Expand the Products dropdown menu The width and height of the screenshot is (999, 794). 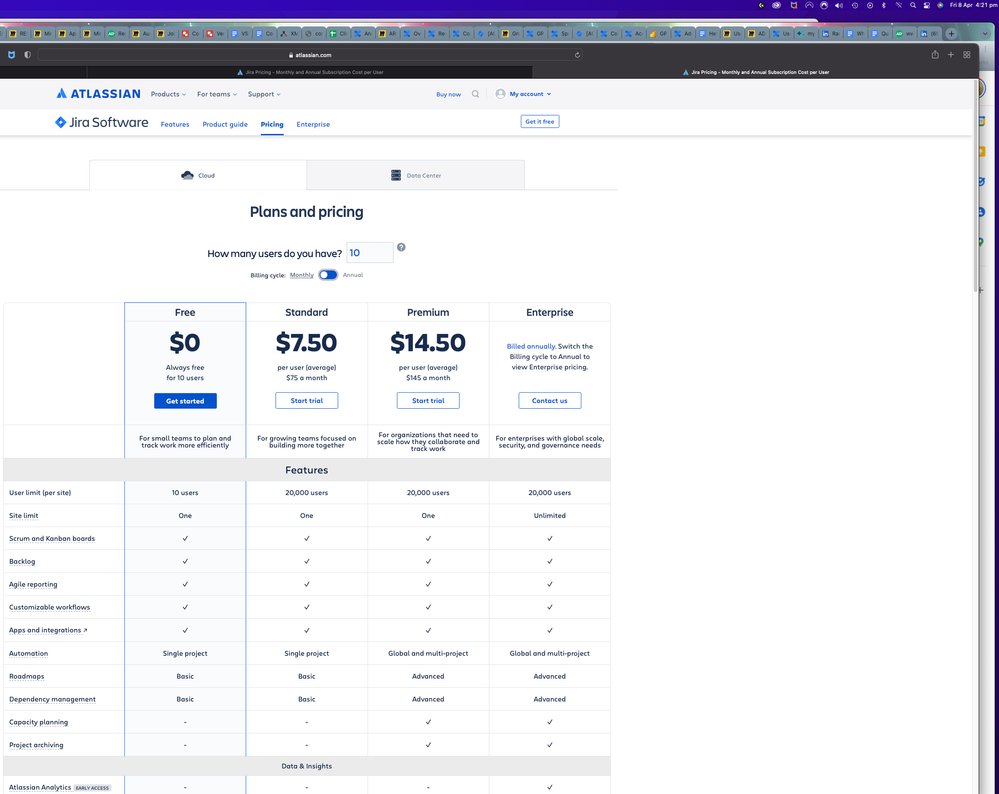pyautogui.click(x=168, y=94)
